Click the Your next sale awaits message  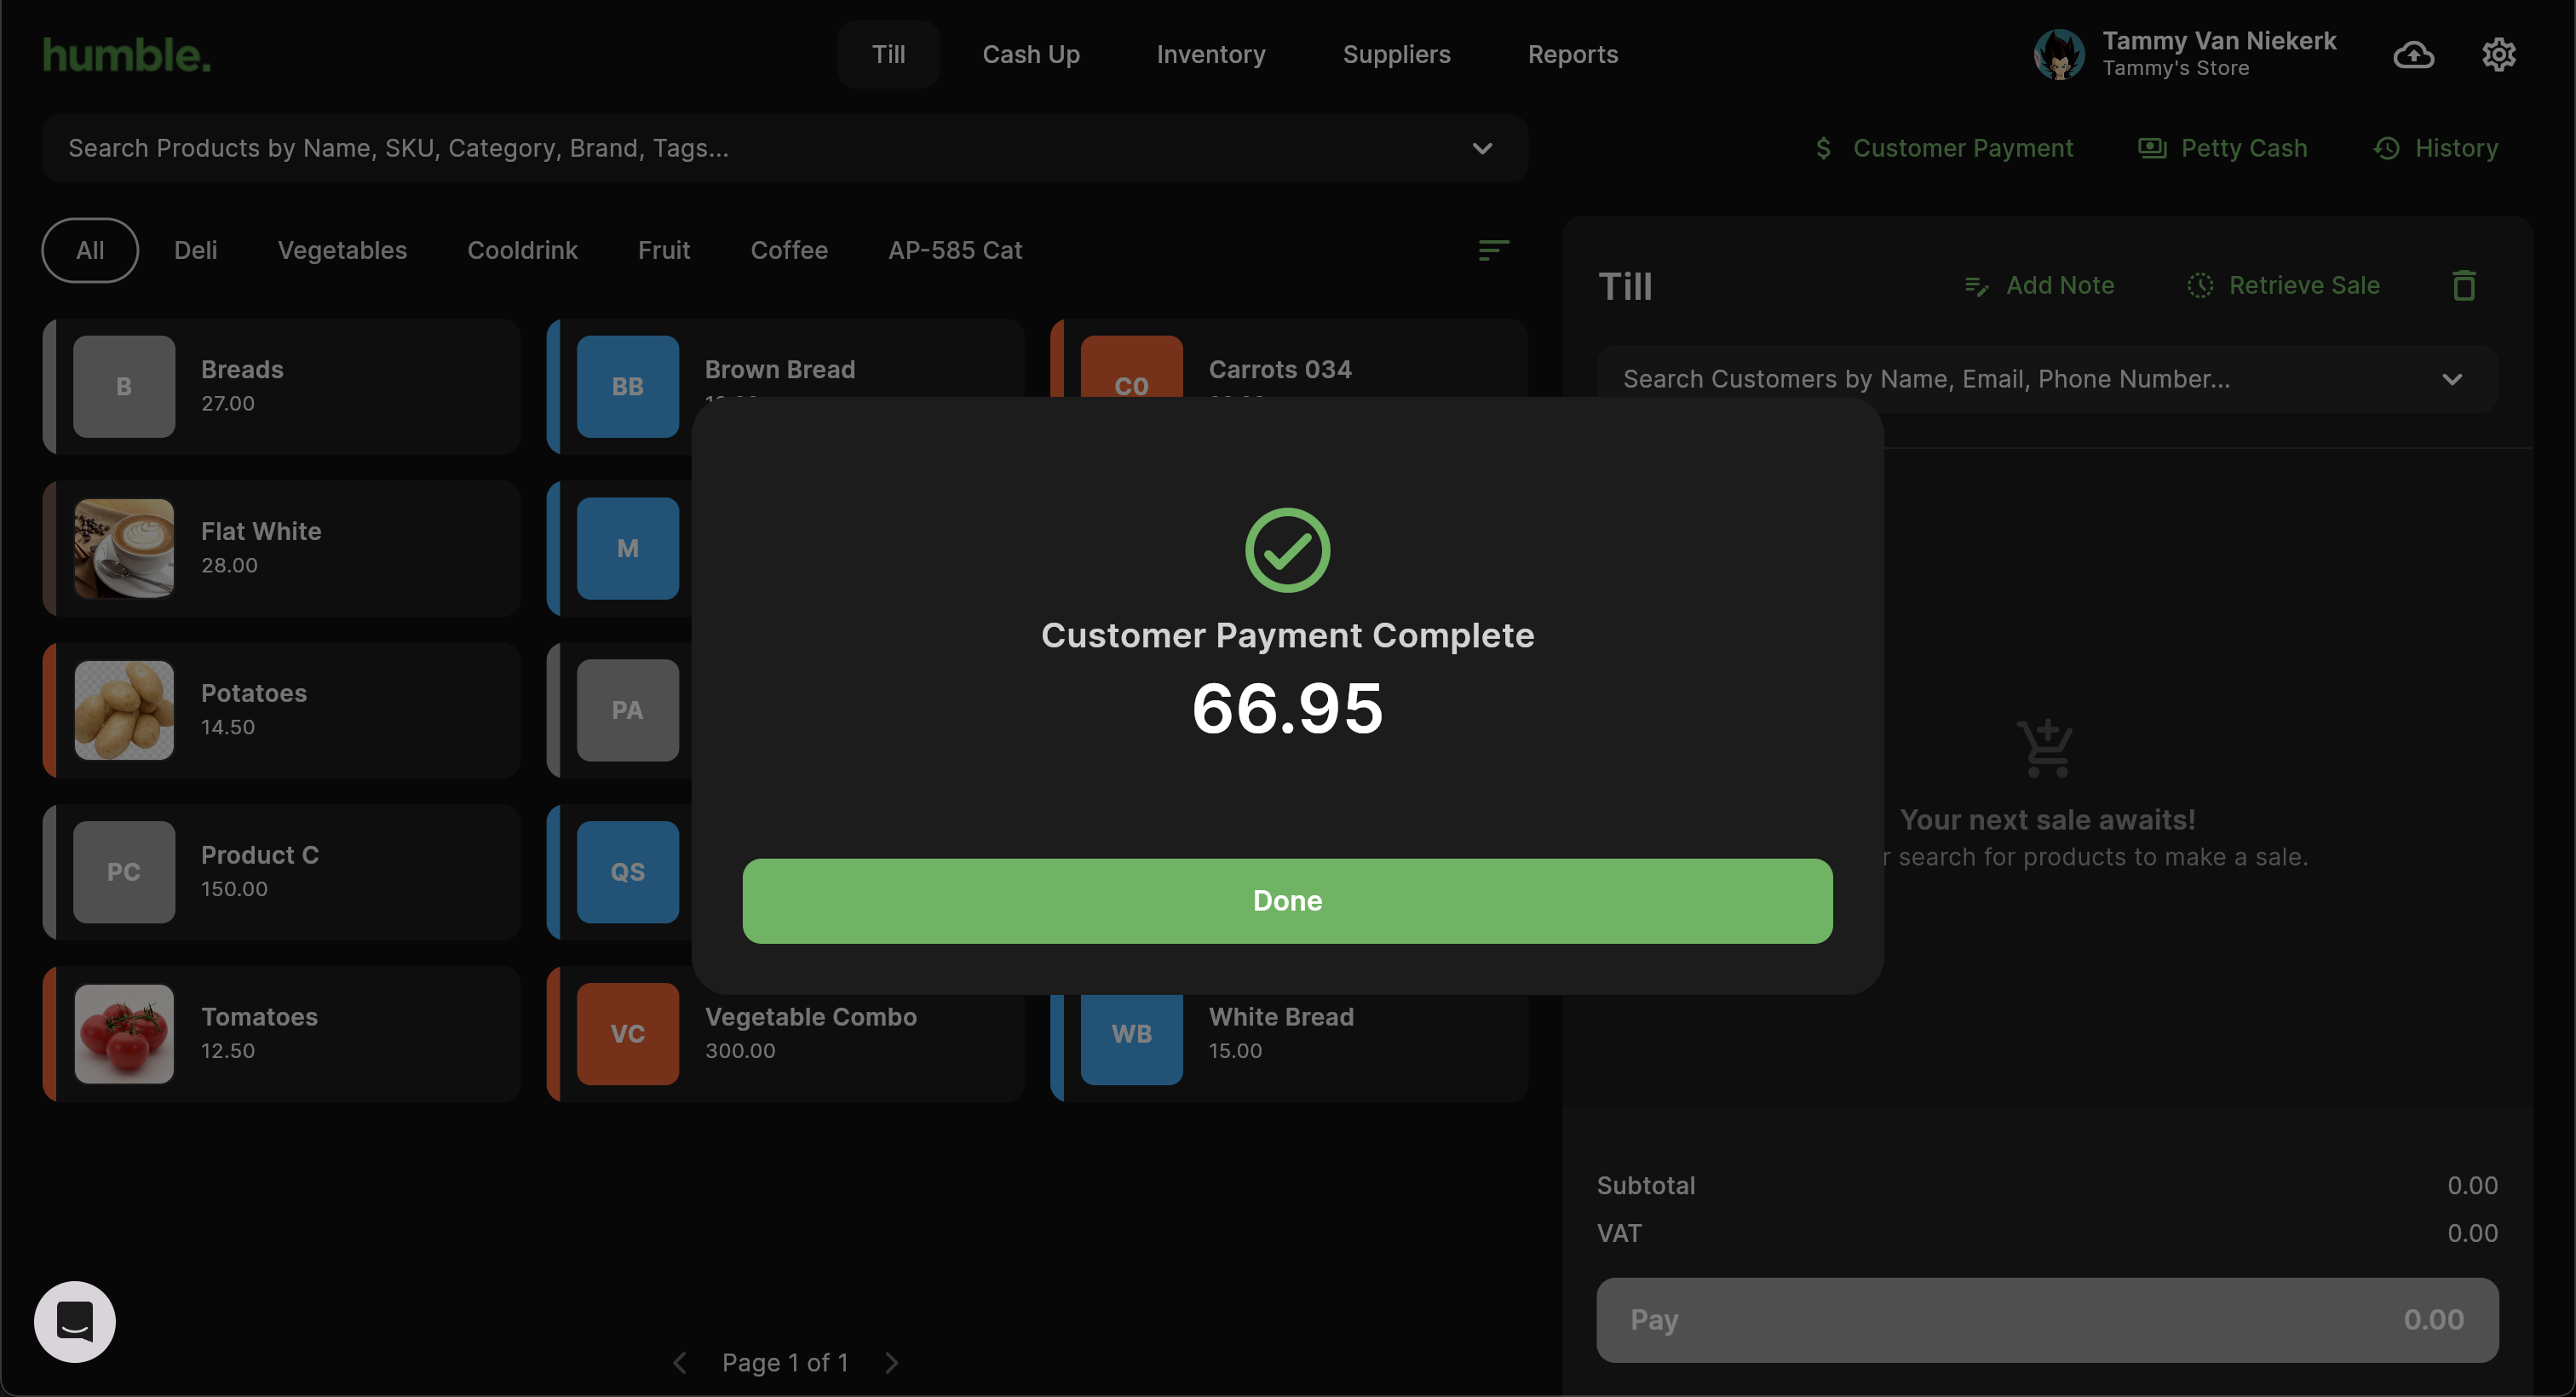[2047, 819]
